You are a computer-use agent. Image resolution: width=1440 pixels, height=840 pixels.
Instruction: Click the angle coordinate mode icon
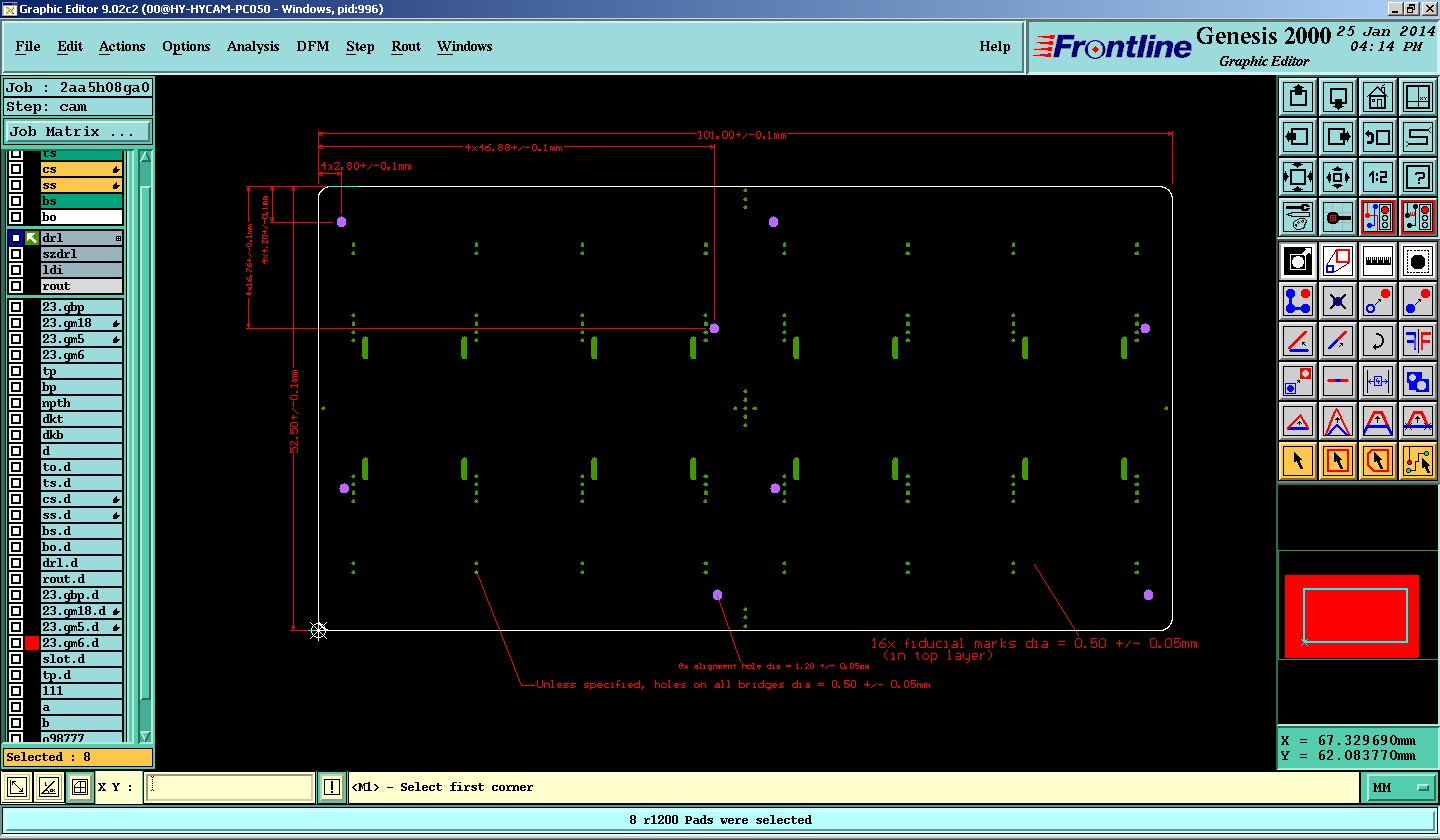pos(48,787)
